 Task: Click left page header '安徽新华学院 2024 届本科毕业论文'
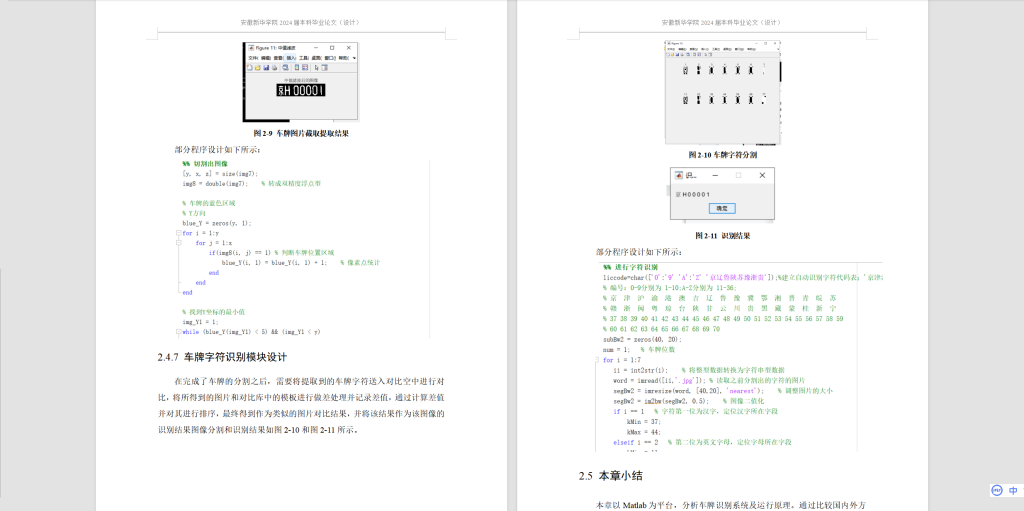point(300,22)
